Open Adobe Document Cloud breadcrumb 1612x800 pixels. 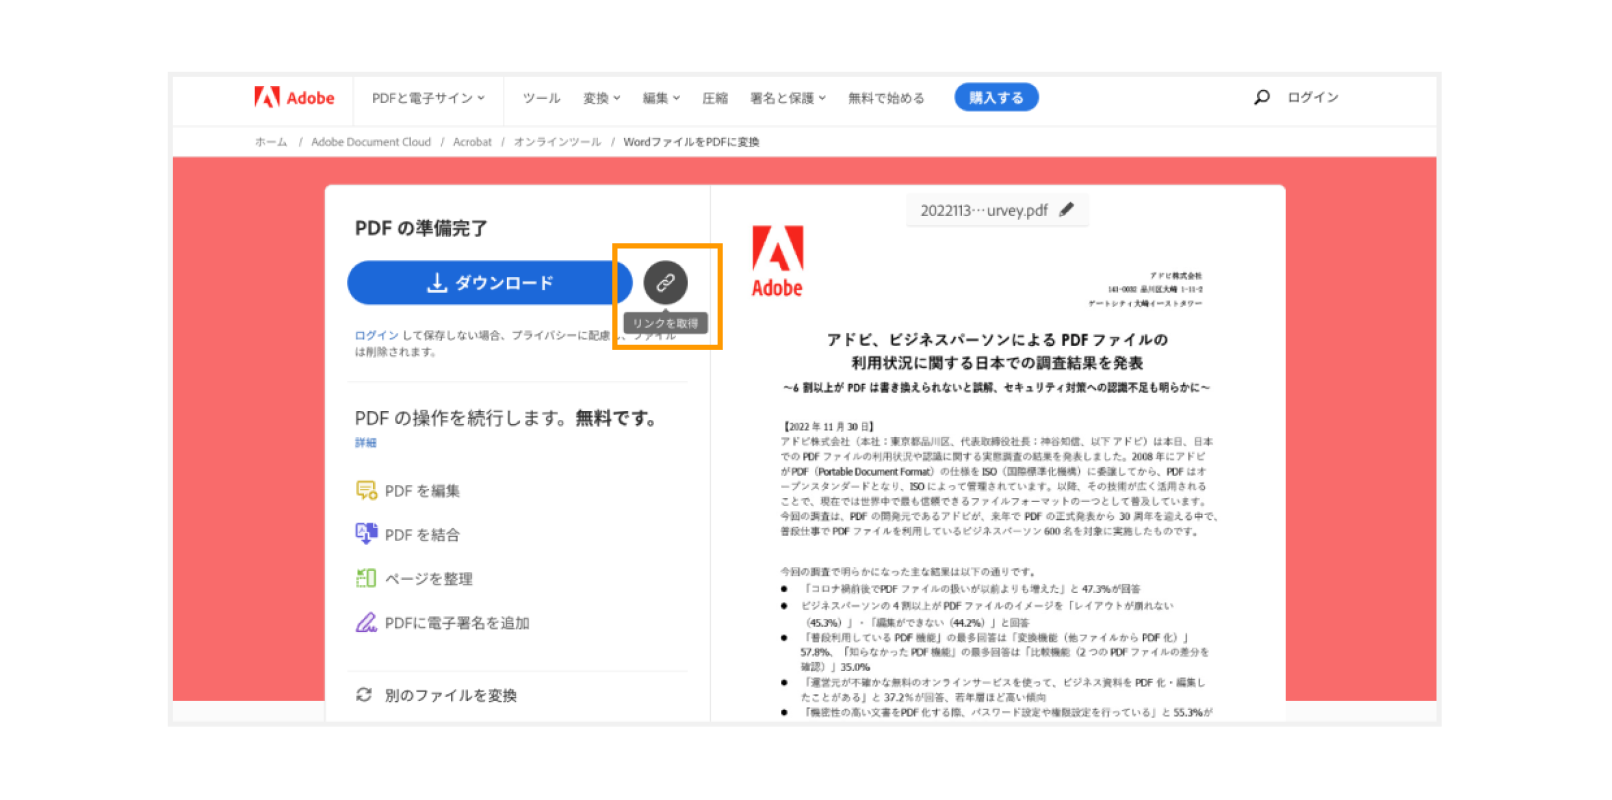coord(371,142)
